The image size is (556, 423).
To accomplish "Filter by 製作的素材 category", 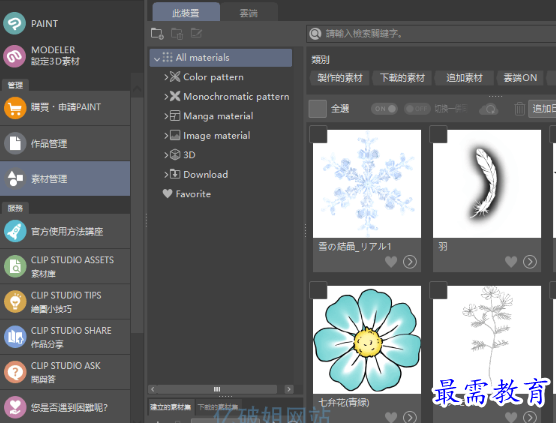I will [x=340, y=78].
